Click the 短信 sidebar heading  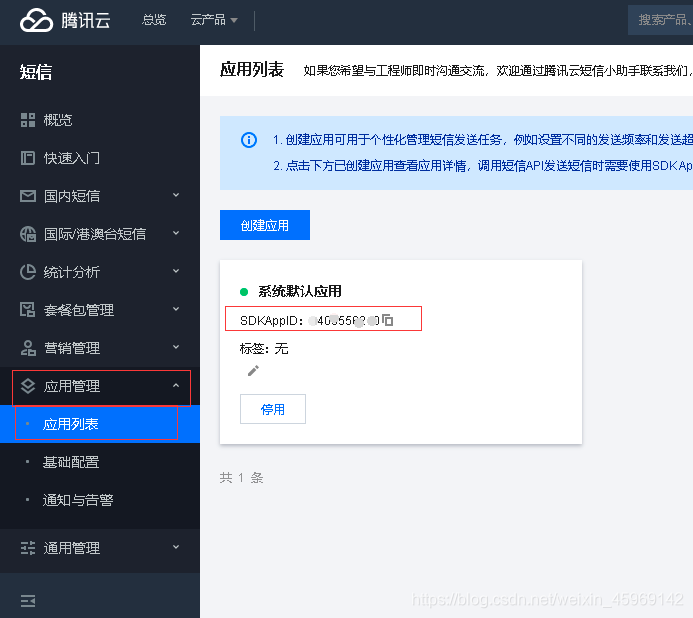(36, 72)
